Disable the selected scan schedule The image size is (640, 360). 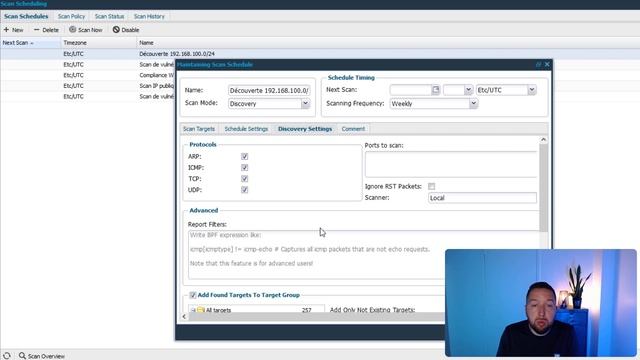[x=126, y=30]
